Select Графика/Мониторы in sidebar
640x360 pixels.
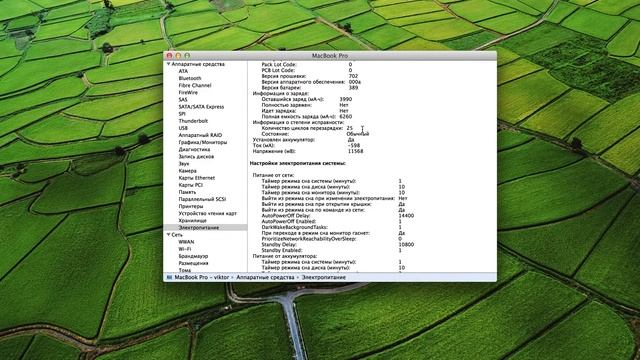(x=202, y=142)
